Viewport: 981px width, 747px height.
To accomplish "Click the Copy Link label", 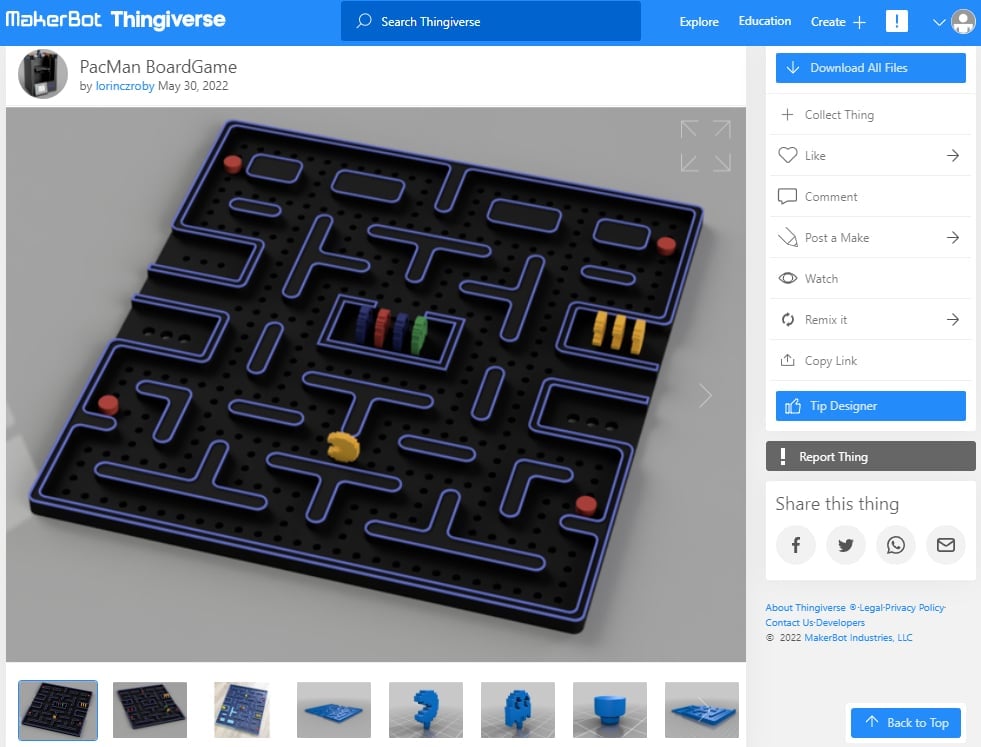I will tap(830, 360).
